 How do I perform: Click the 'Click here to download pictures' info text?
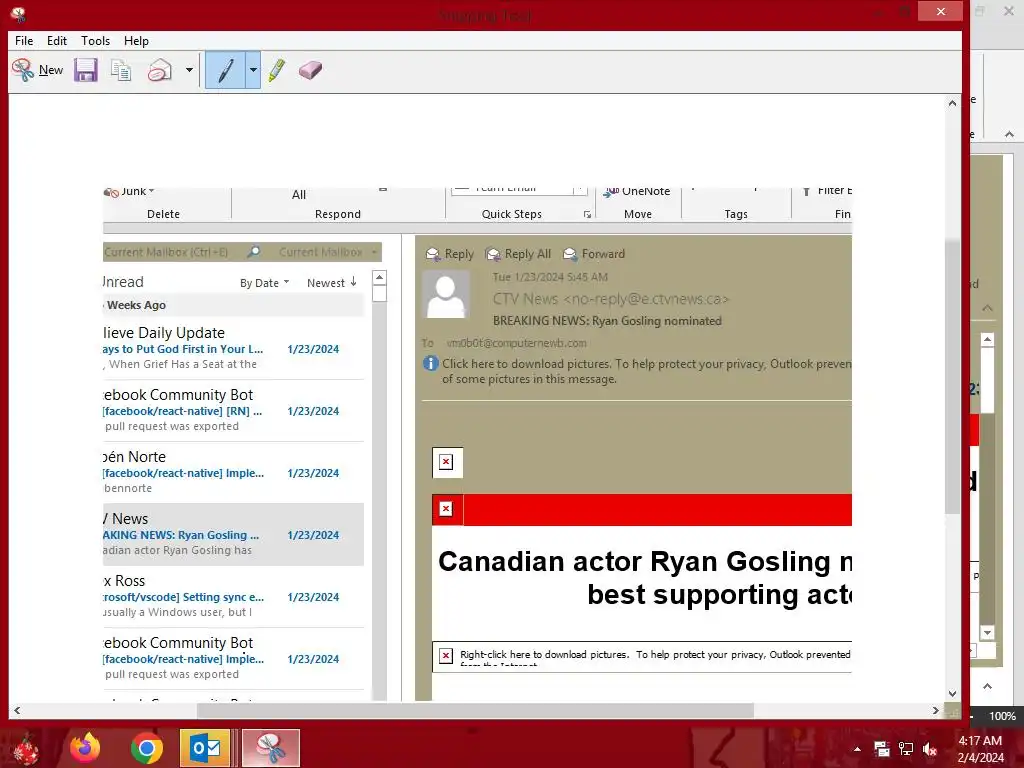647,371
